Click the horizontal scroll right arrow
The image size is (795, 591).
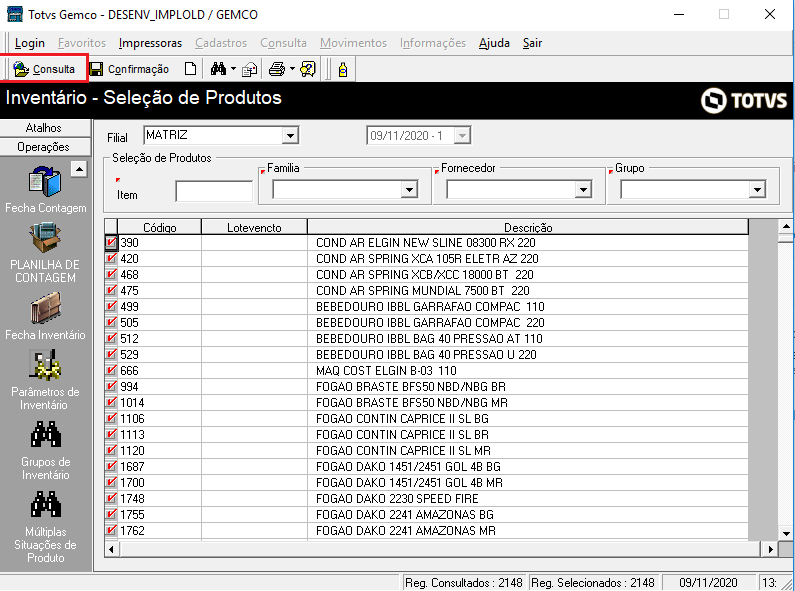(770, 549)
